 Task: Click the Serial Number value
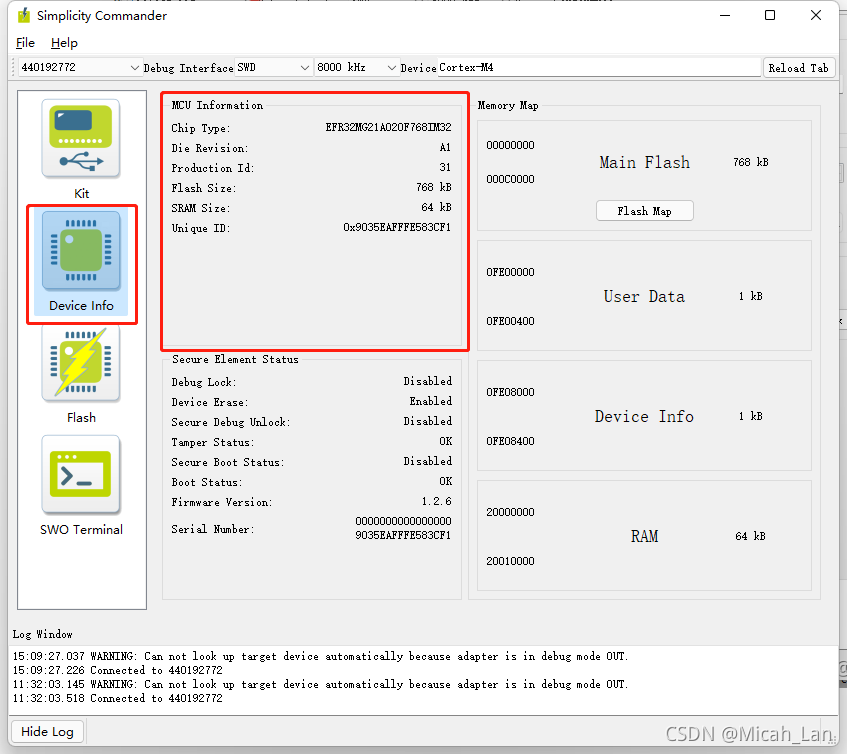(403, 528)
